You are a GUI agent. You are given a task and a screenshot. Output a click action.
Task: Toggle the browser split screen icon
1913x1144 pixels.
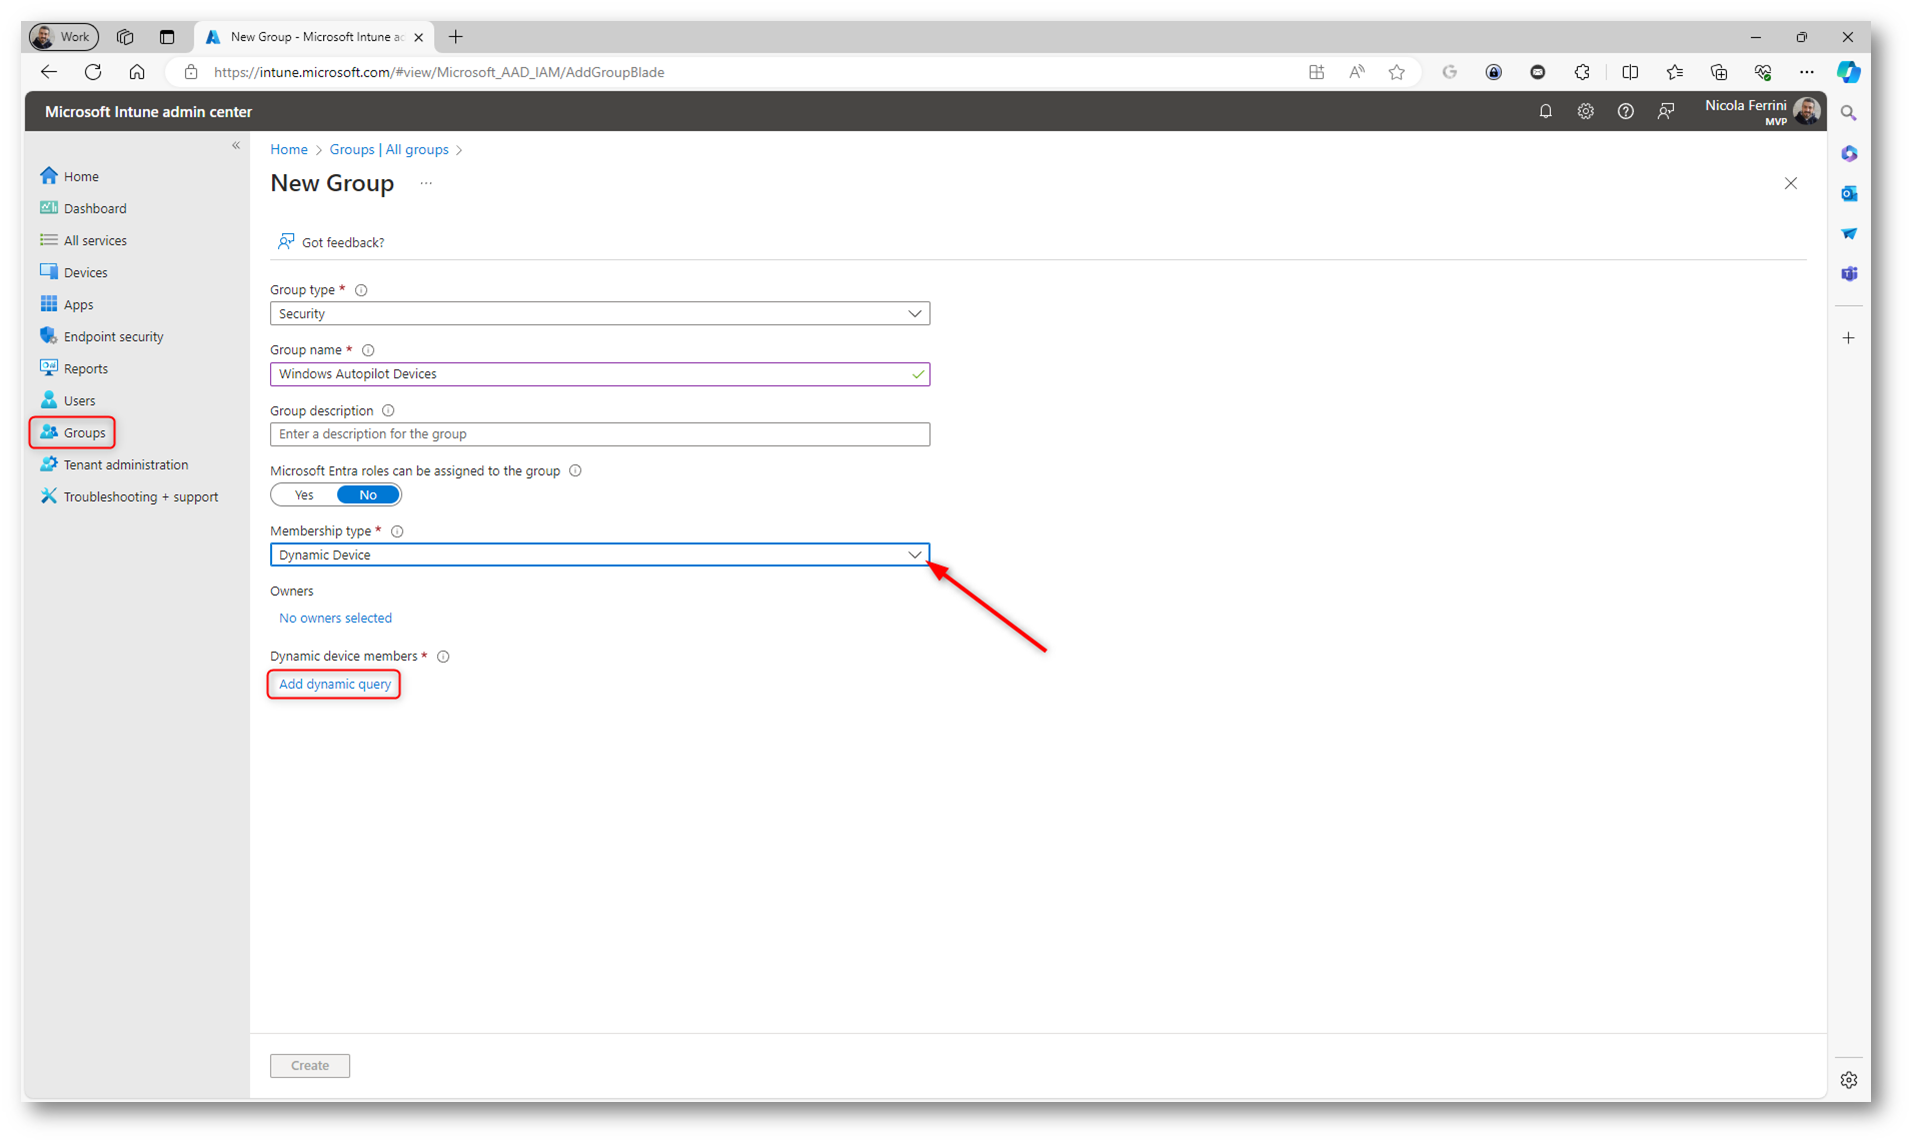(1629, 72)
